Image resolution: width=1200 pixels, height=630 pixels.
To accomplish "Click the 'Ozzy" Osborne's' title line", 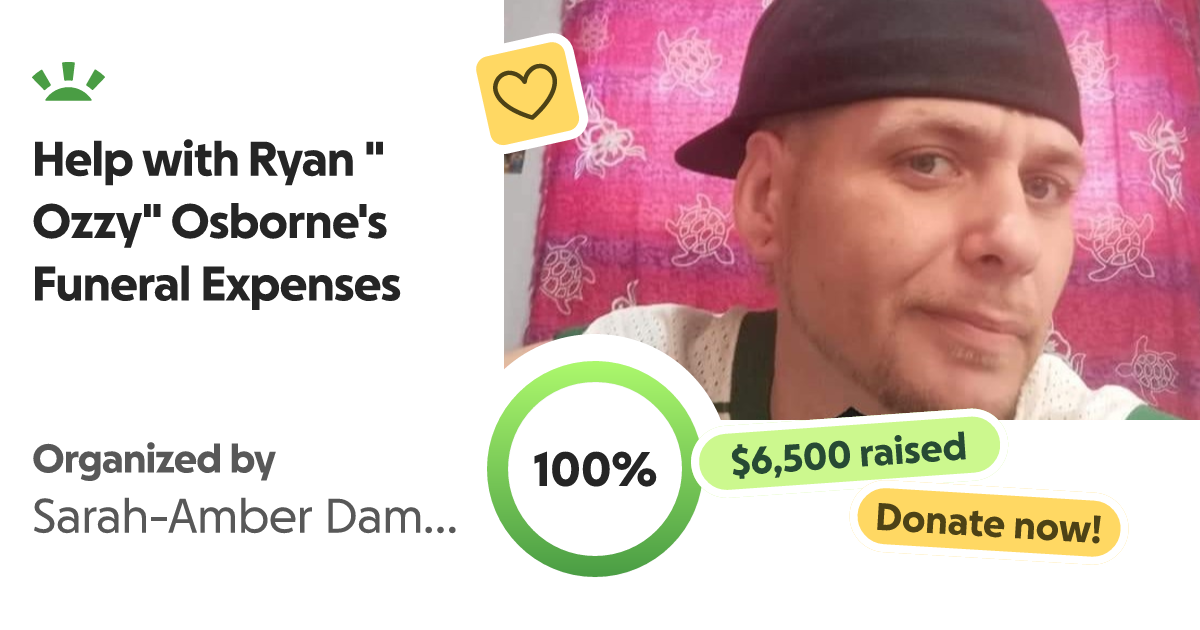I will [210, 223].
